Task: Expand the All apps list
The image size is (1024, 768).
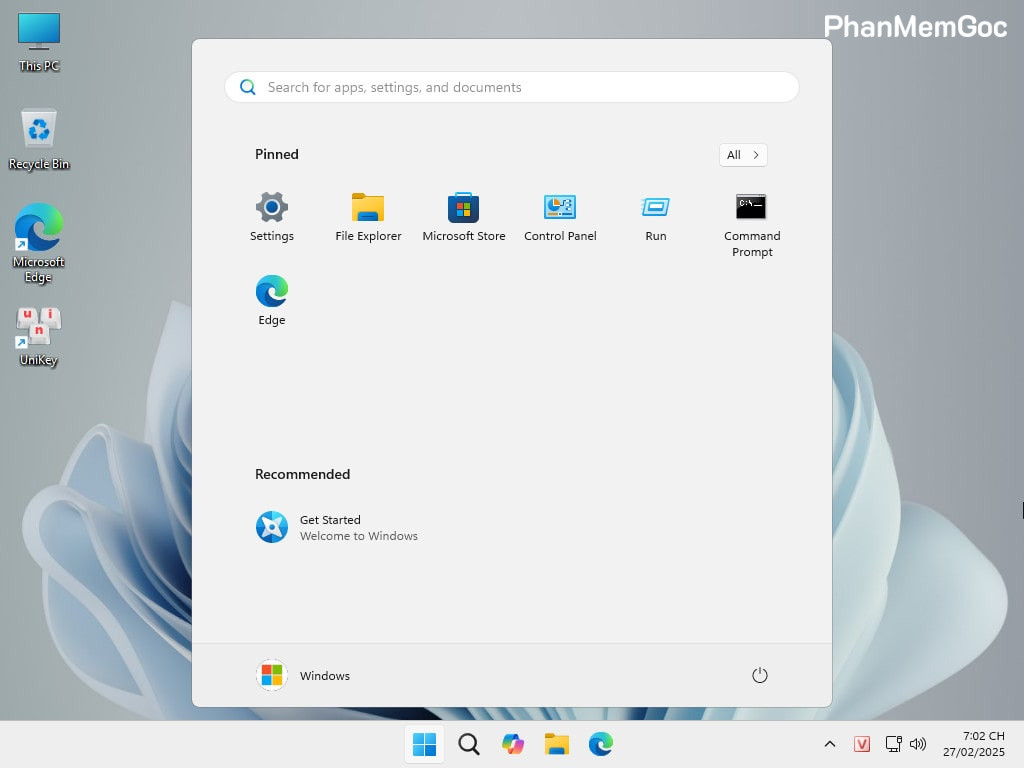Action: click(742, 155)
